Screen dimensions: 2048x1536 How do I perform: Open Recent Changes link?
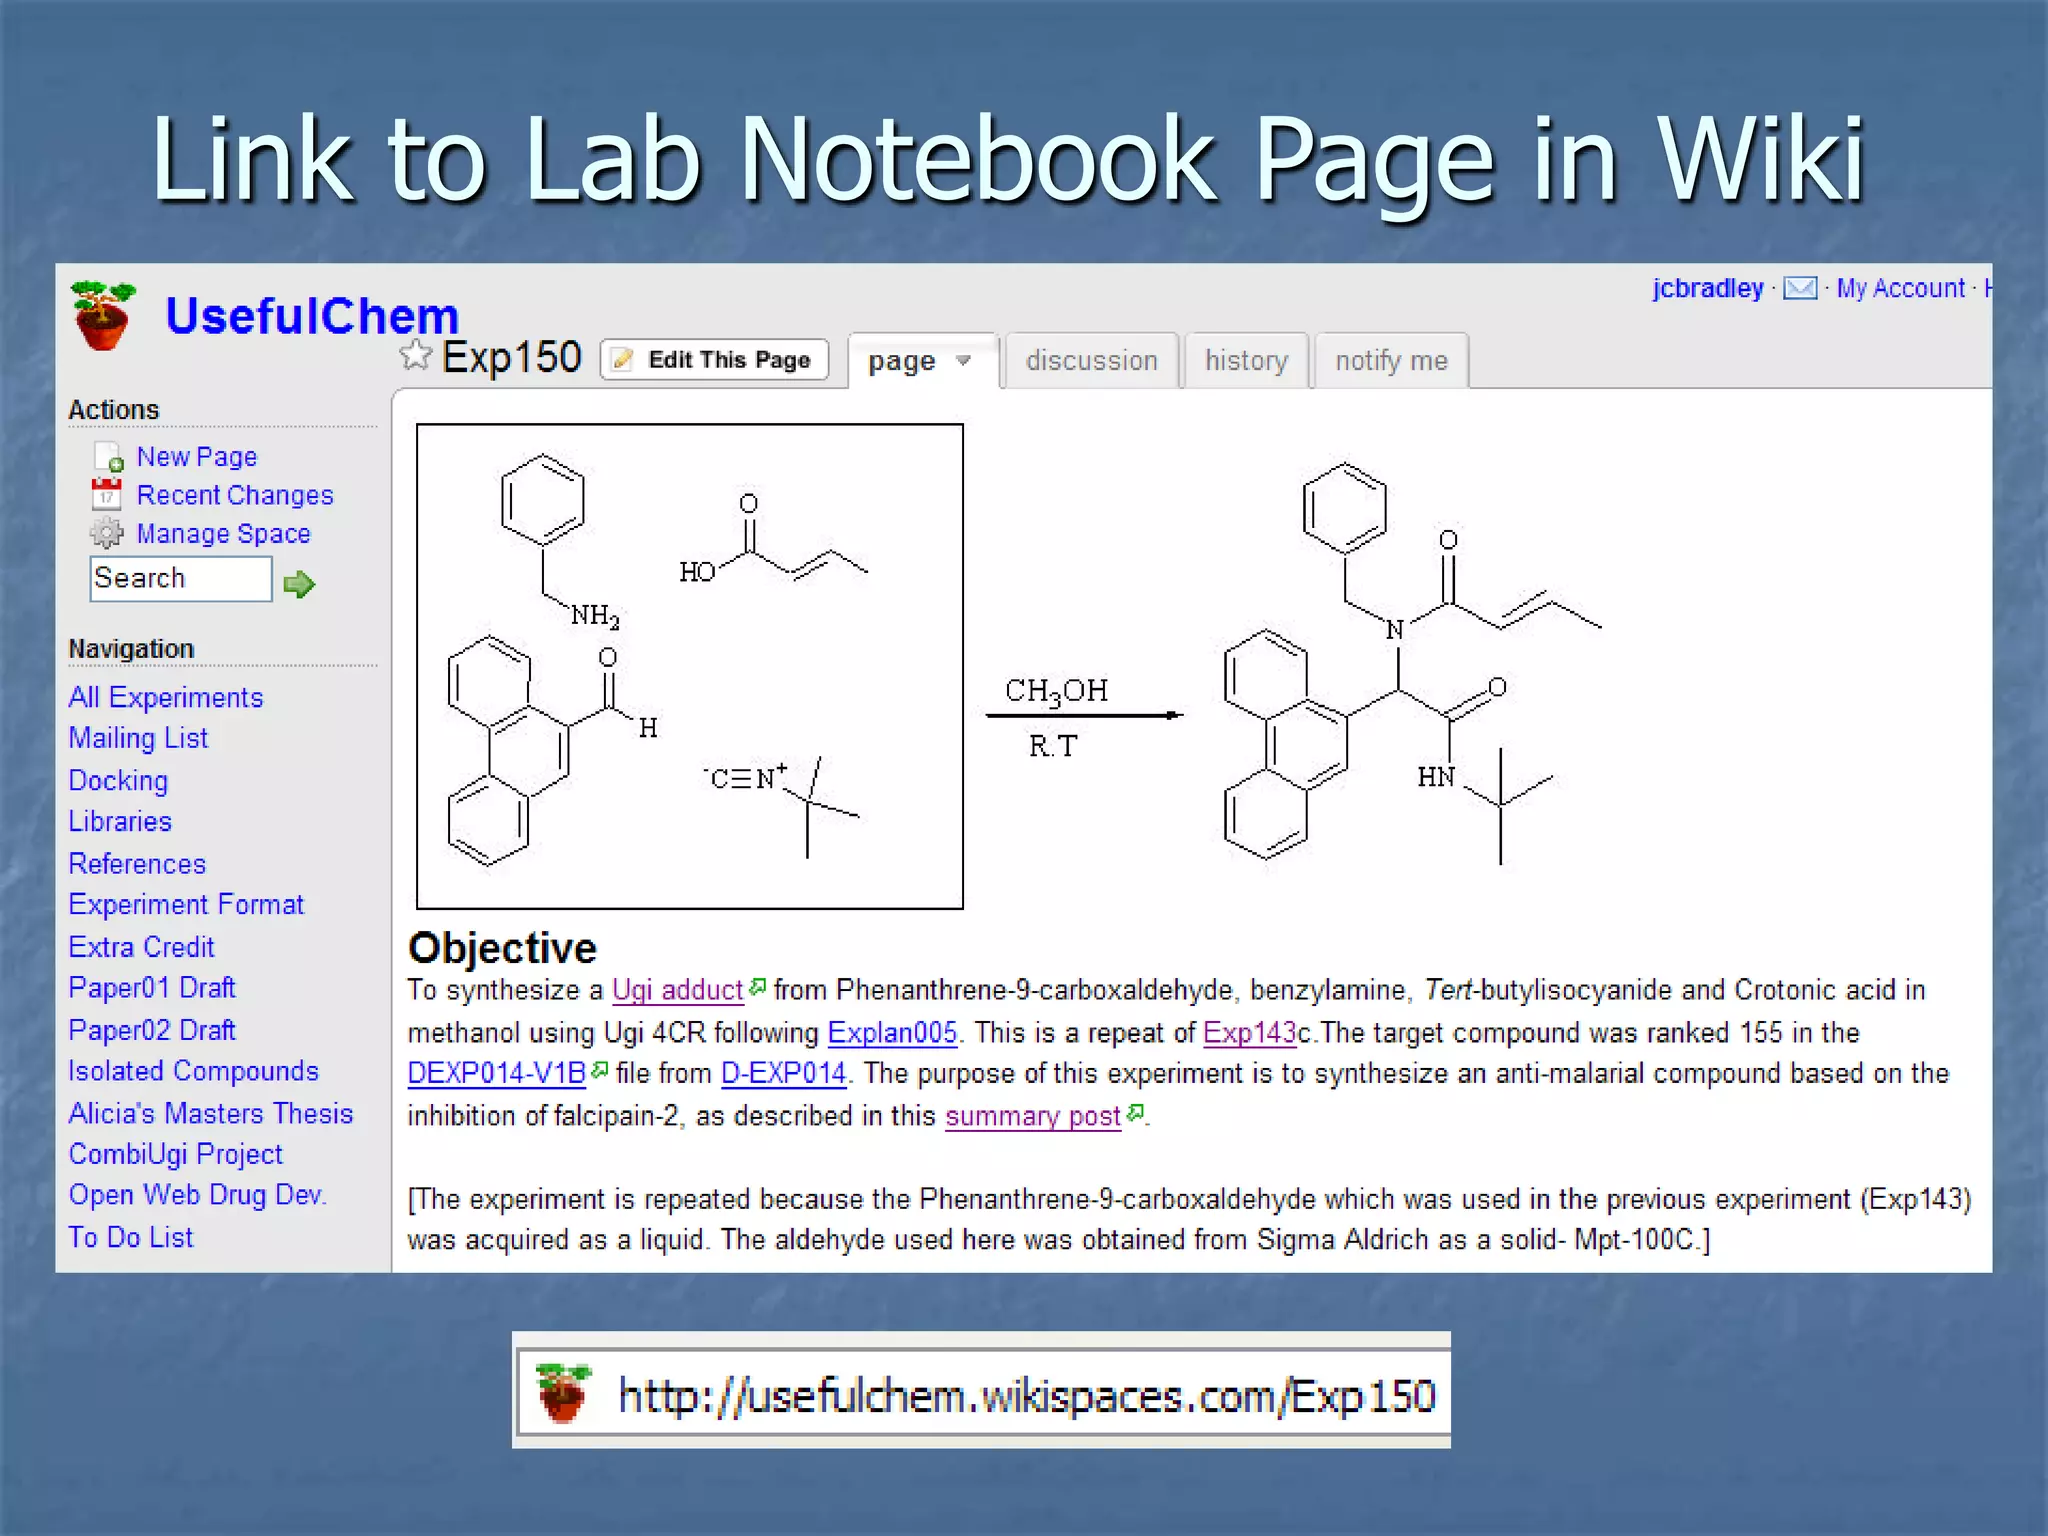click(x=235, y=495)
